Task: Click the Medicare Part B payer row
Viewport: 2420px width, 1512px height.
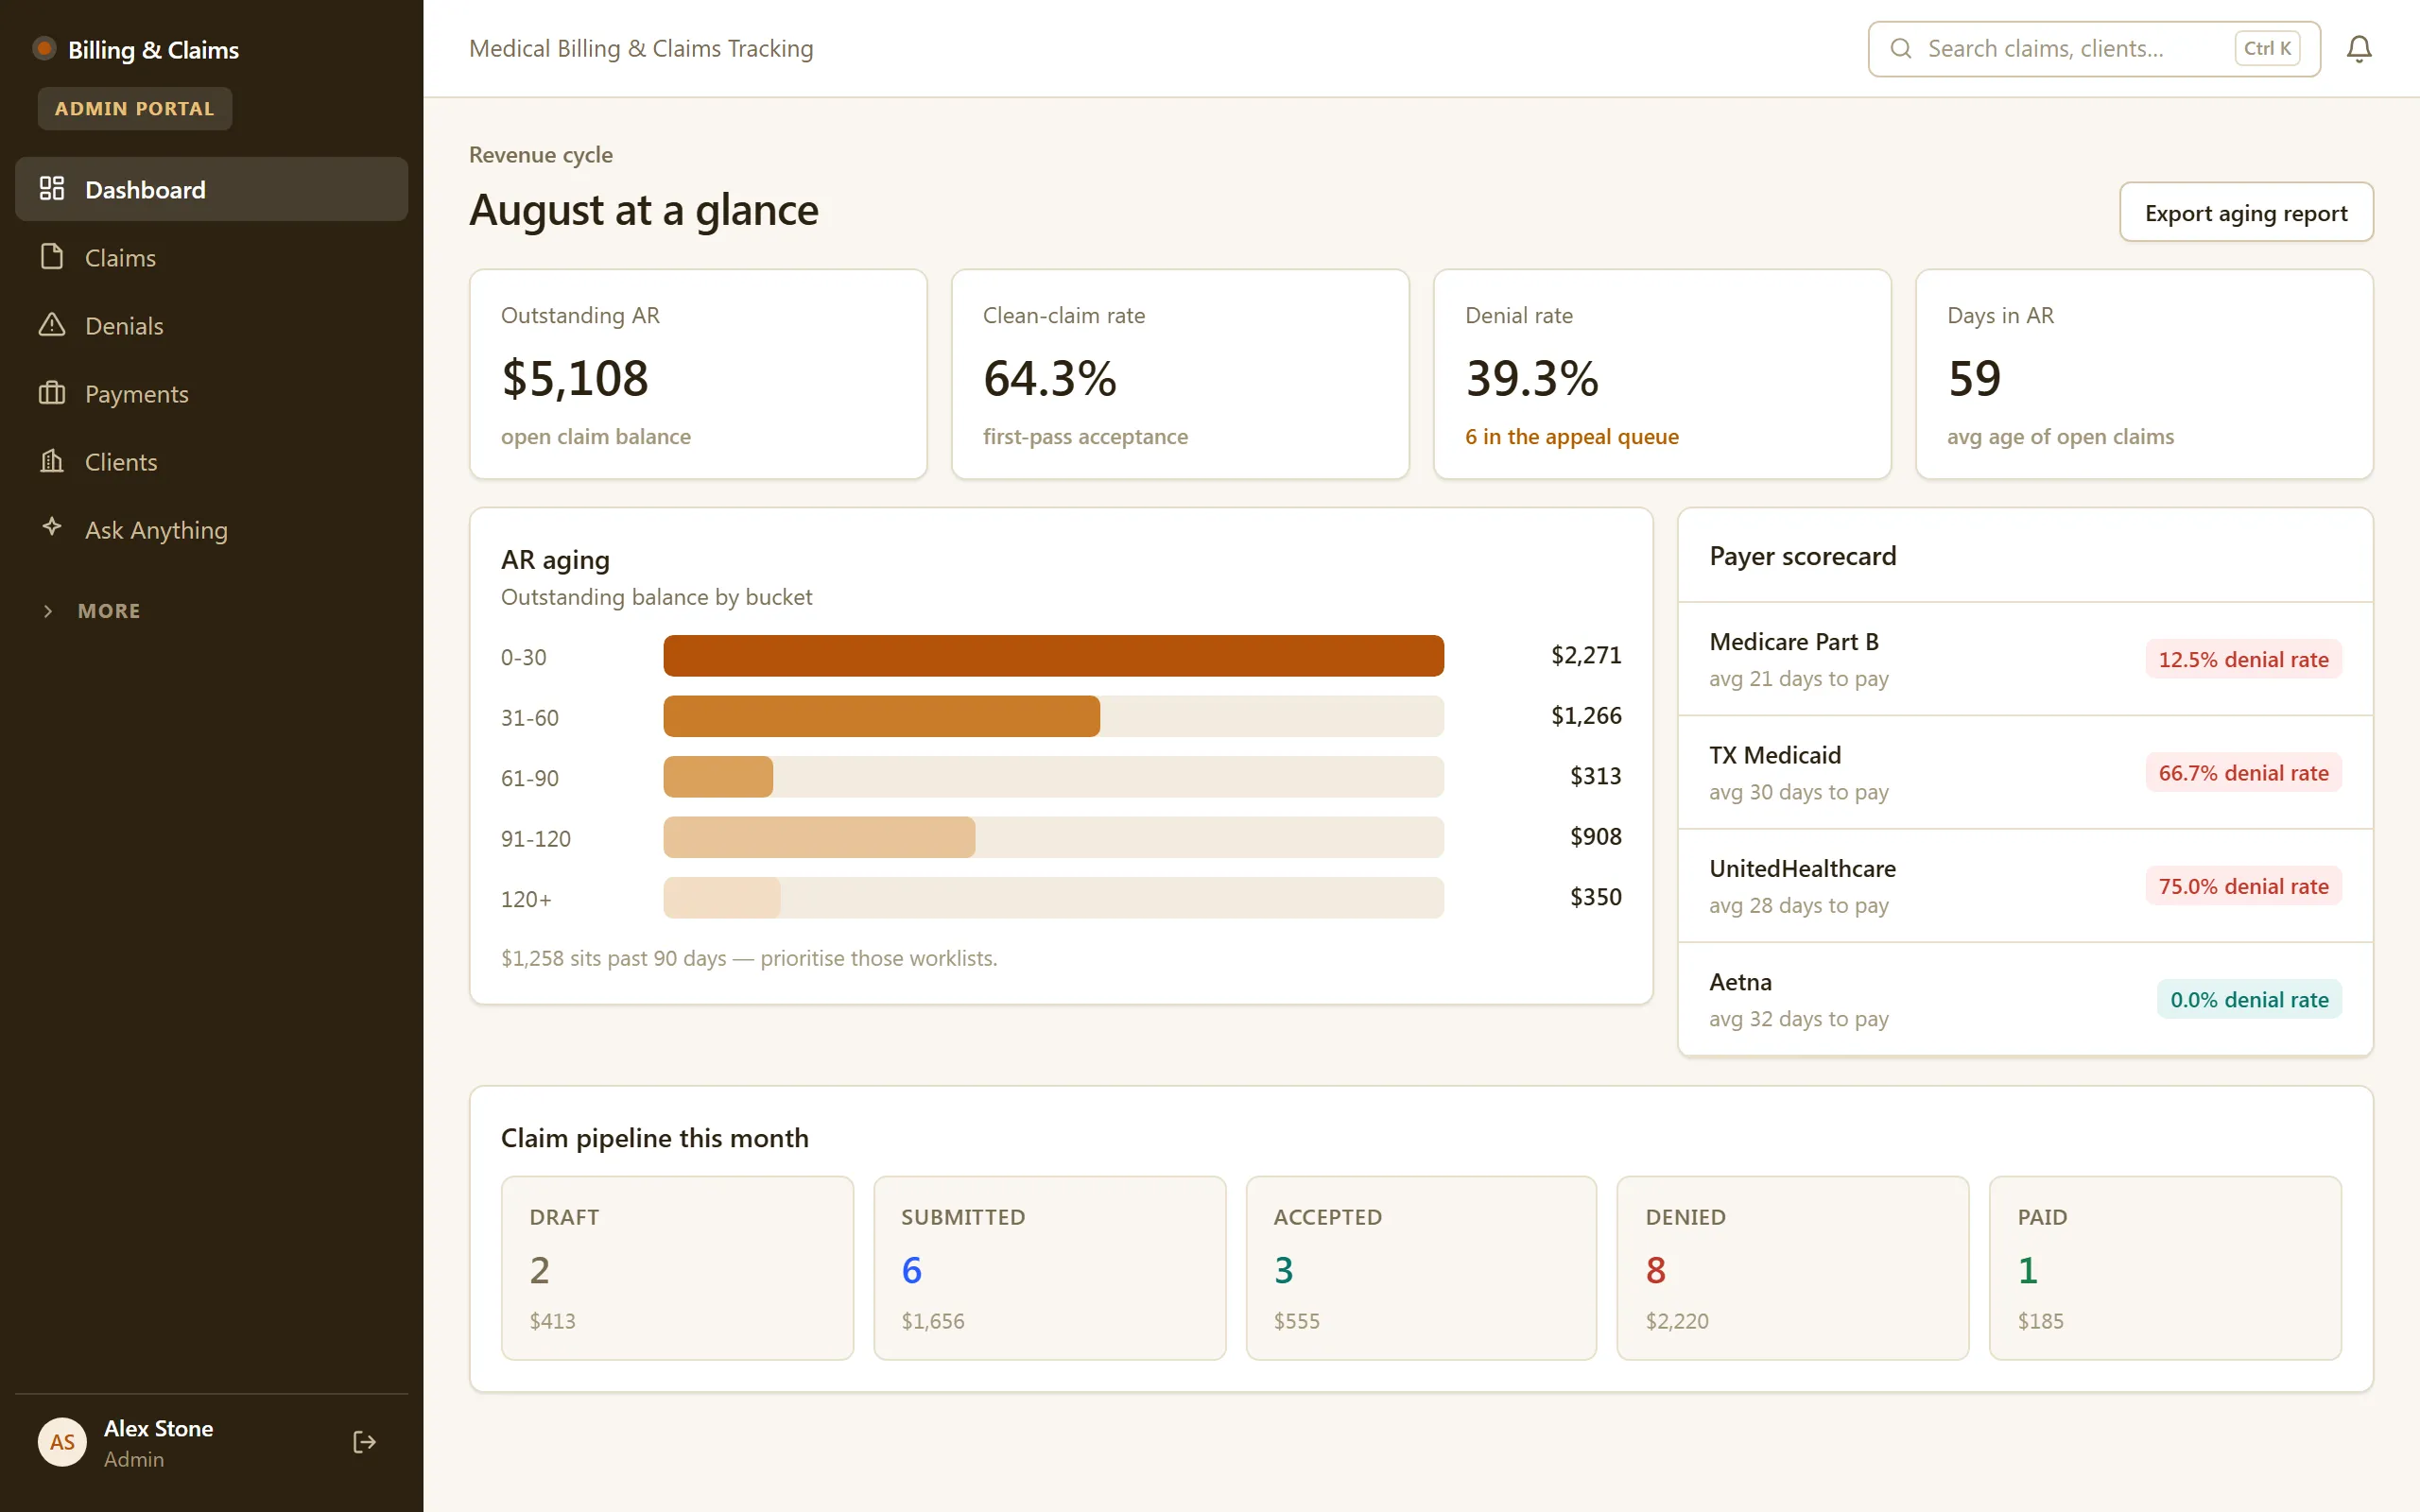Action: coord(2025,659)
